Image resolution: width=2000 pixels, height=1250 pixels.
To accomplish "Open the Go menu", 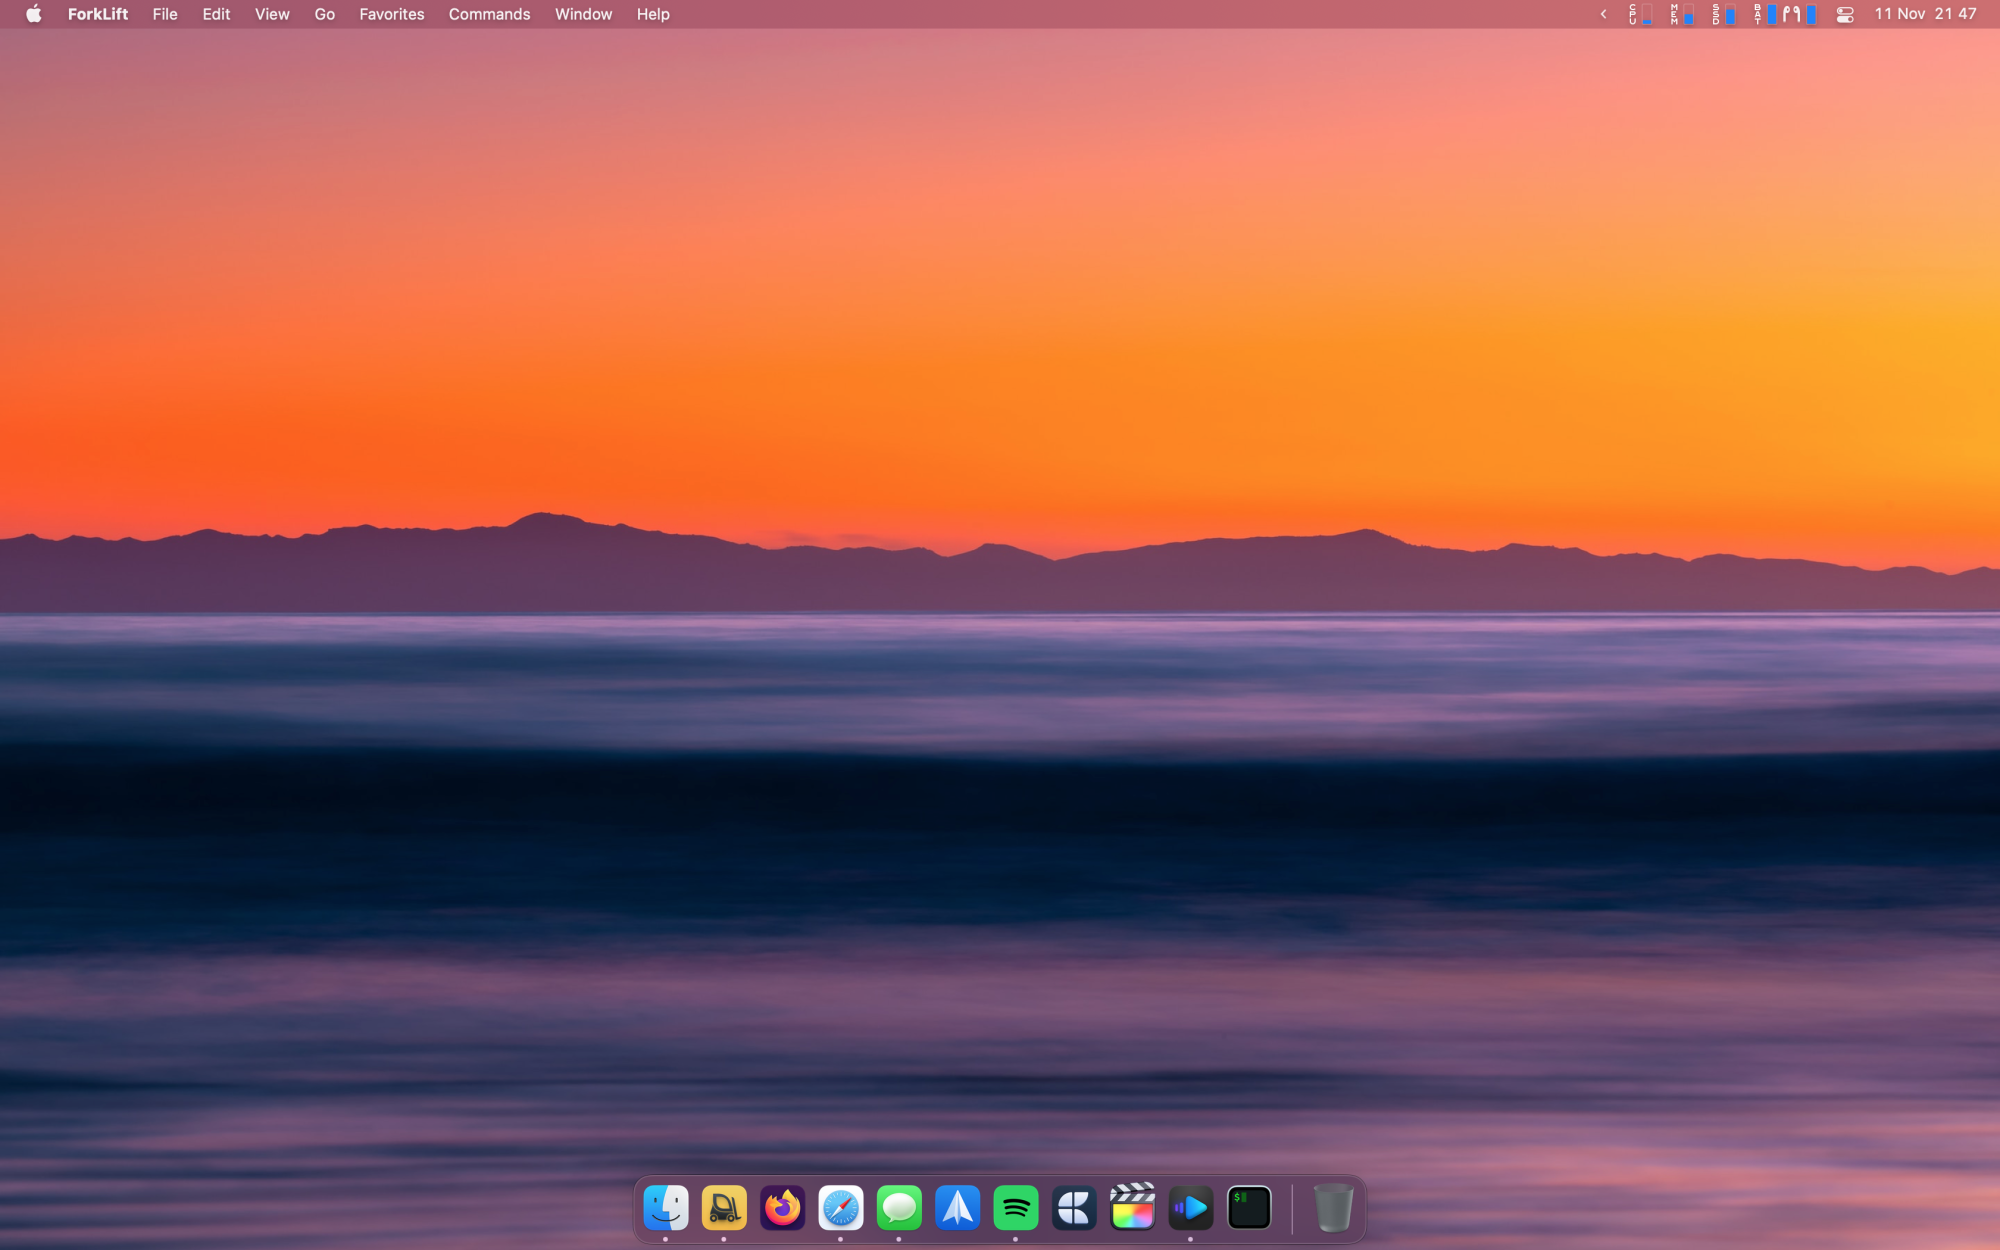I will 324,14.
